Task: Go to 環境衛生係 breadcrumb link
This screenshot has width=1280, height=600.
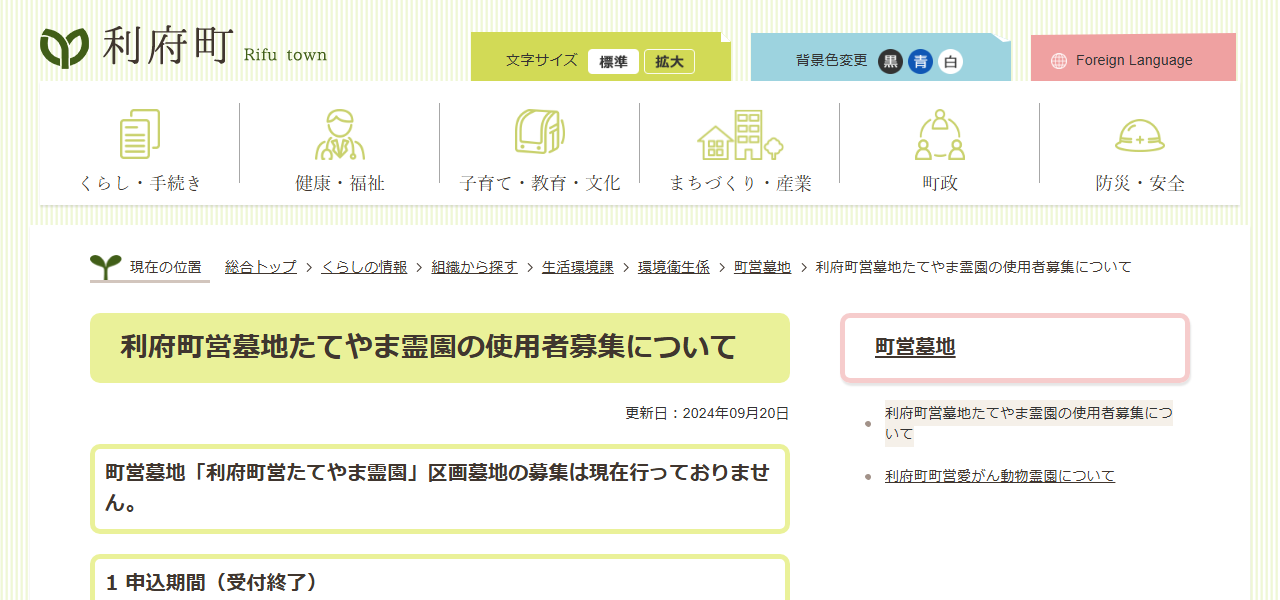Action: pyautogui.click(x=674, y=267)
